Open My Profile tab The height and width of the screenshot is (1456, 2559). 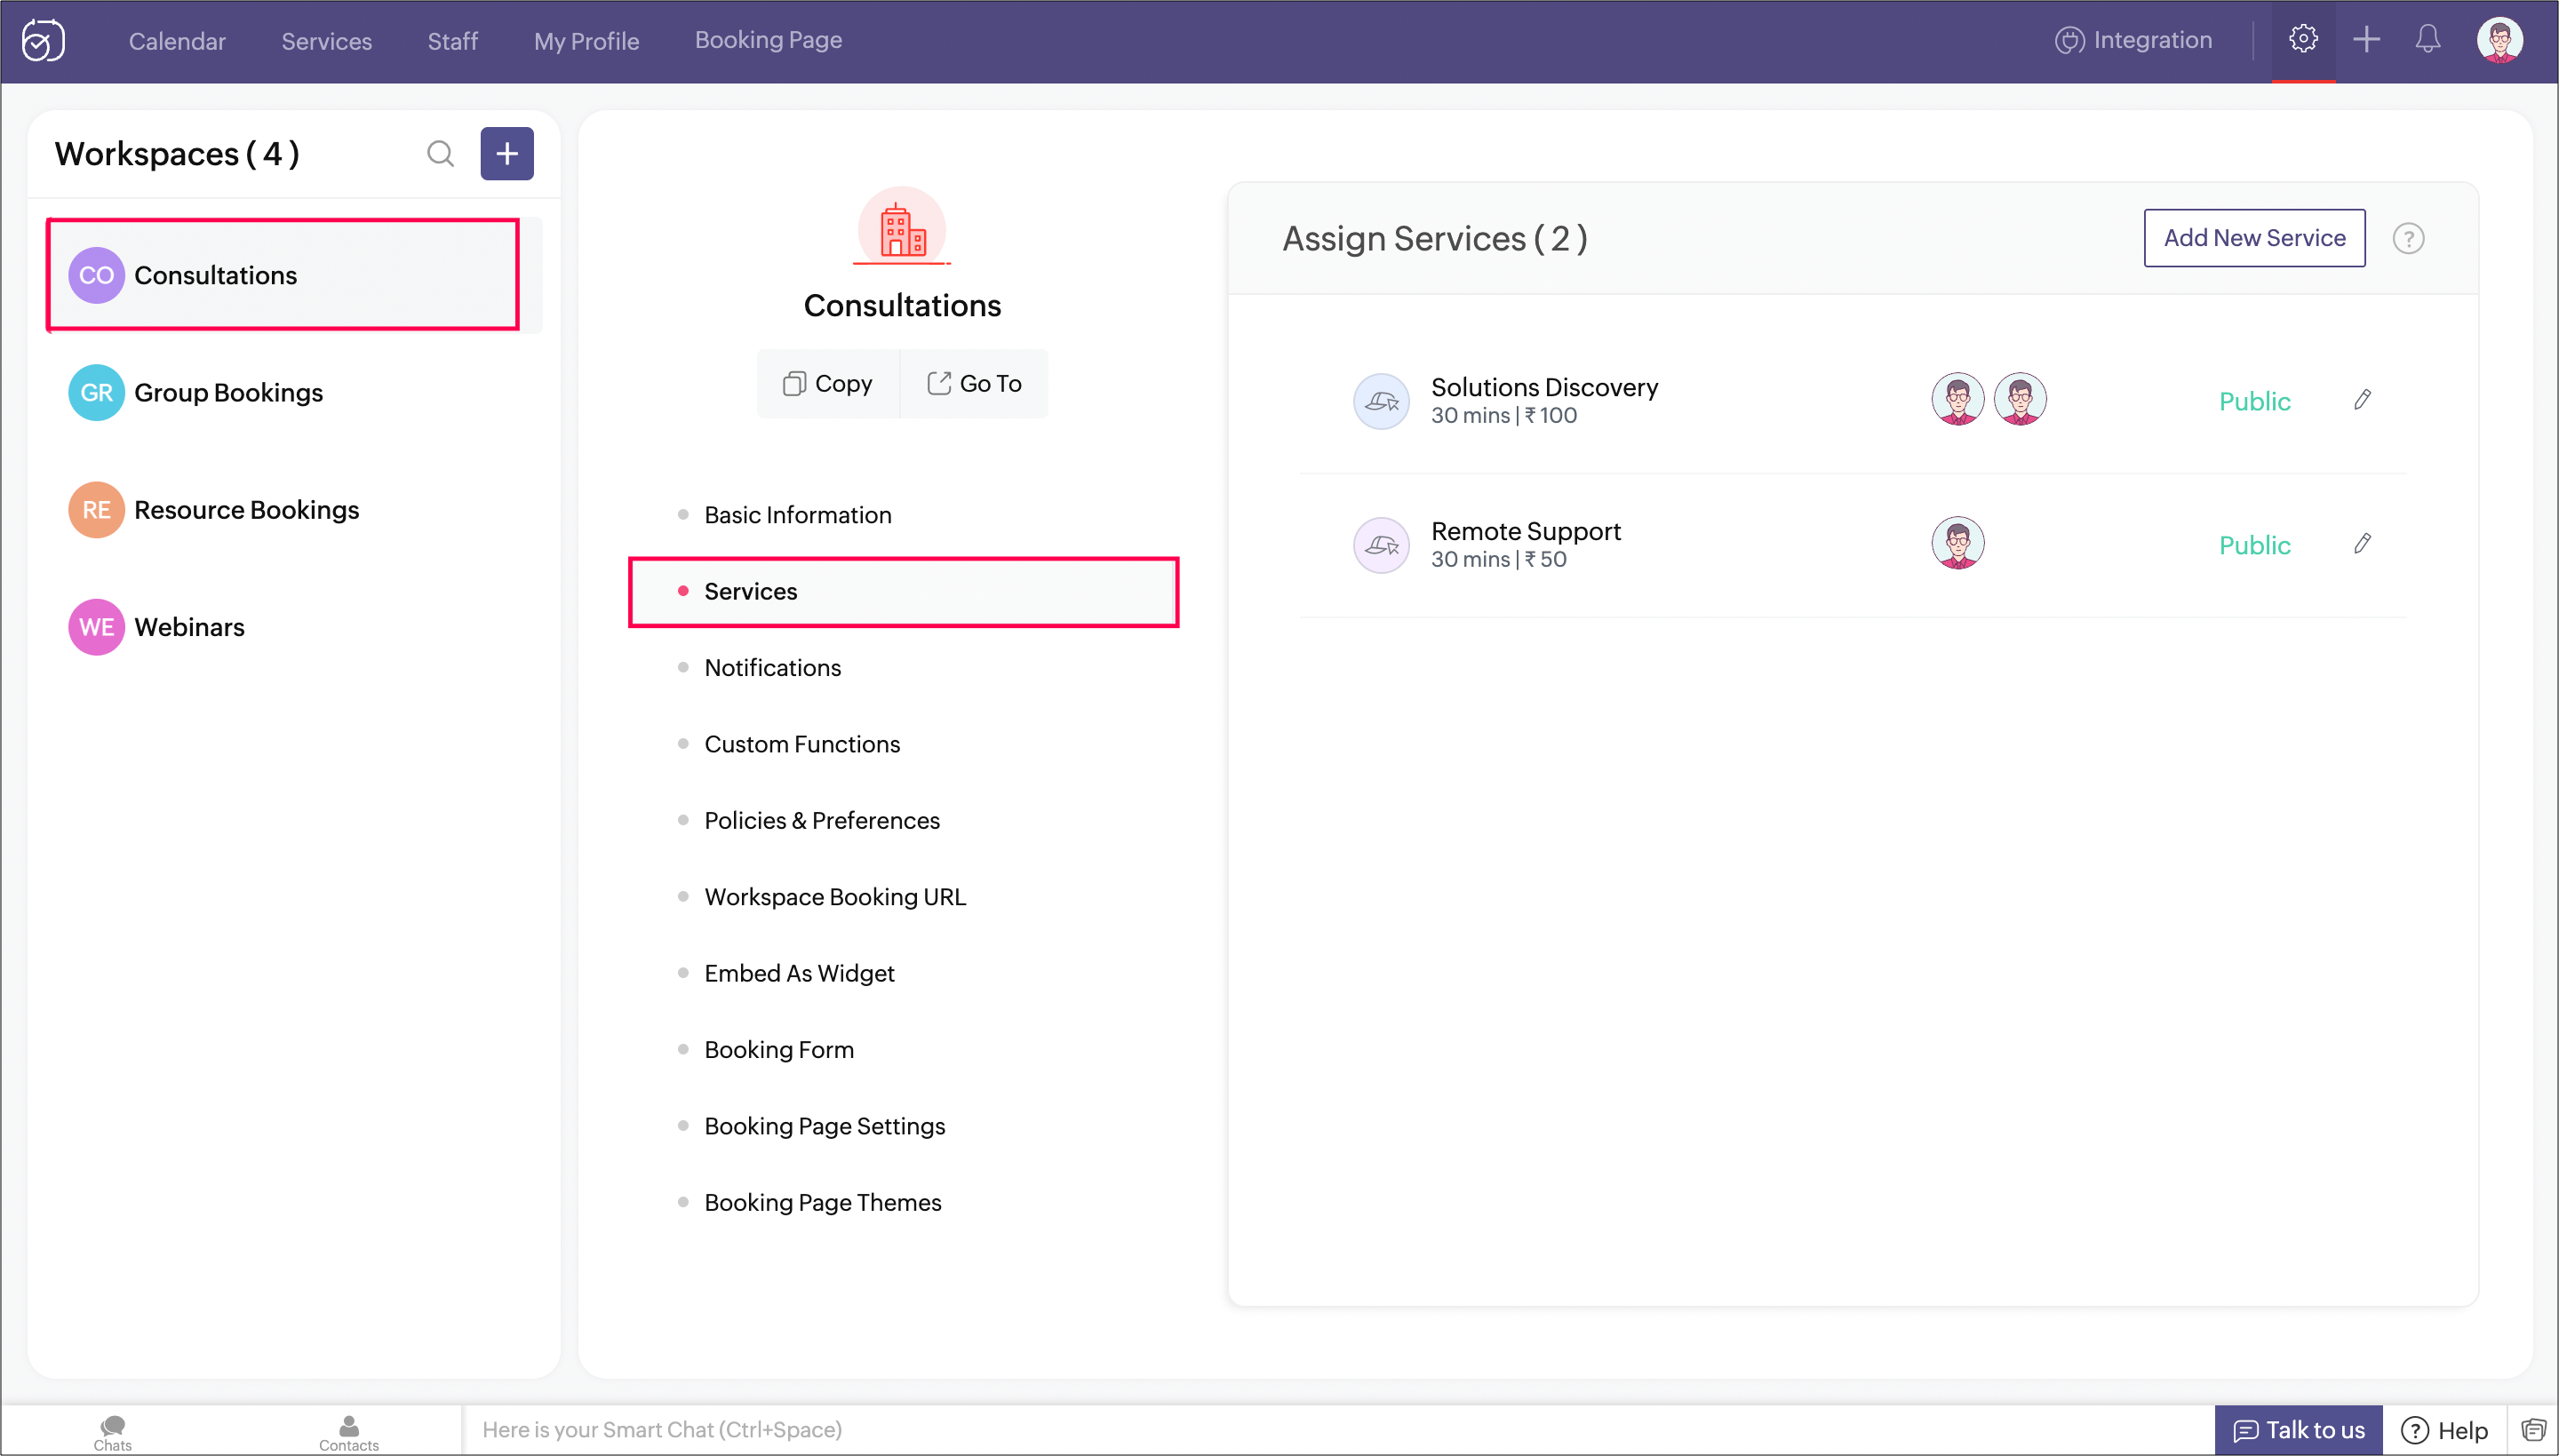pos(586,41)
